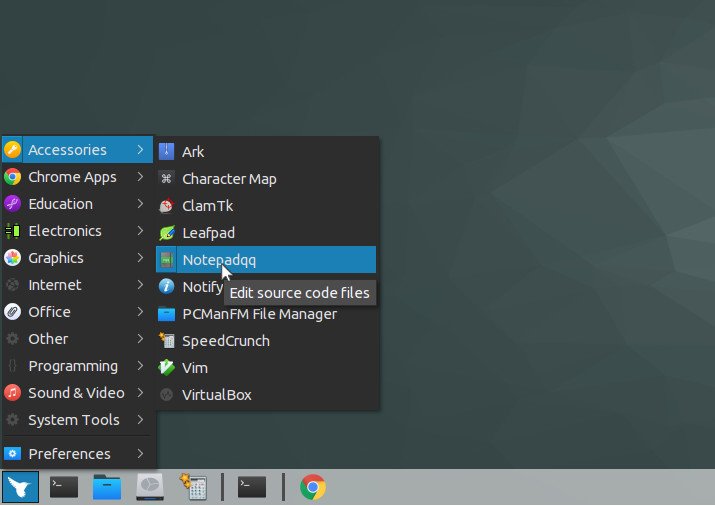The image size is (715, 506).
Task: Click the Notify info icon
Action: 166,286
